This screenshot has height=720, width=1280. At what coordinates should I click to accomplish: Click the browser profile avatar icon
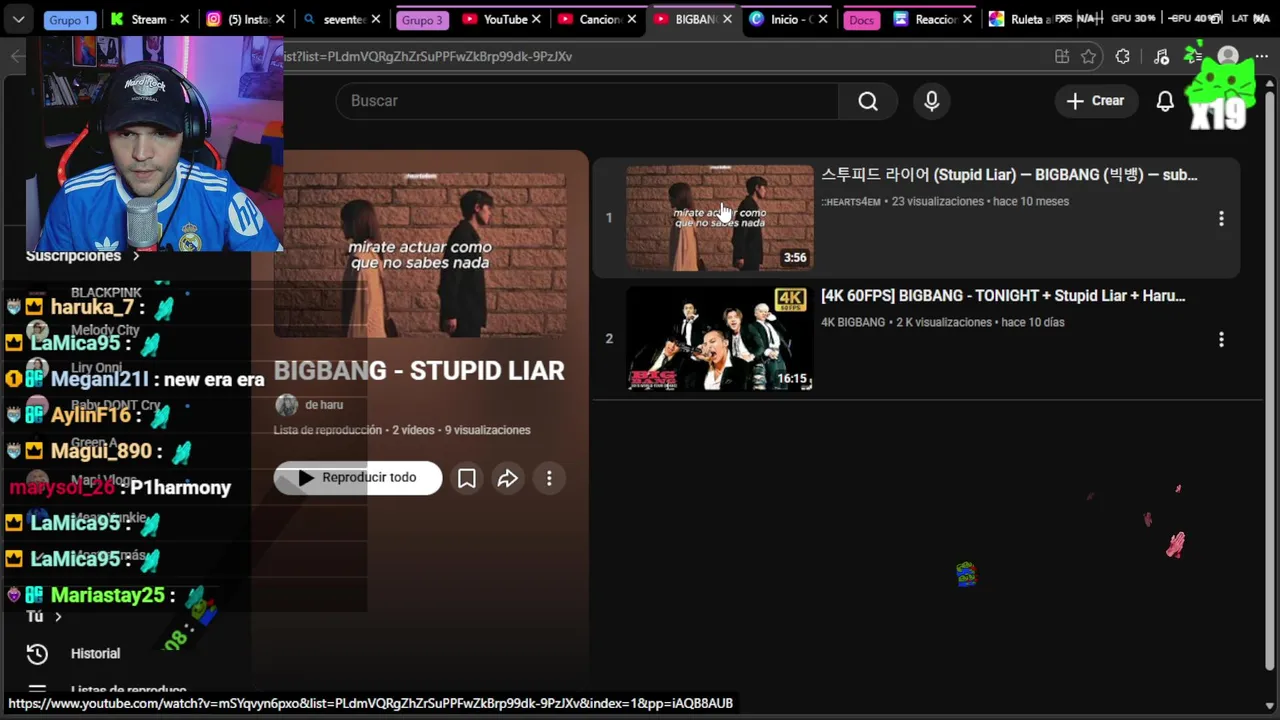point(1228,57)
